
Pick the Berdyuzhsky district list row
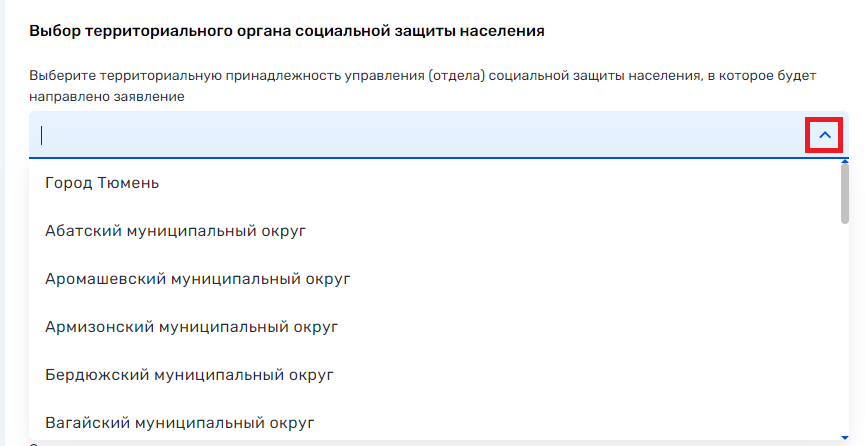tap(189, 375)
